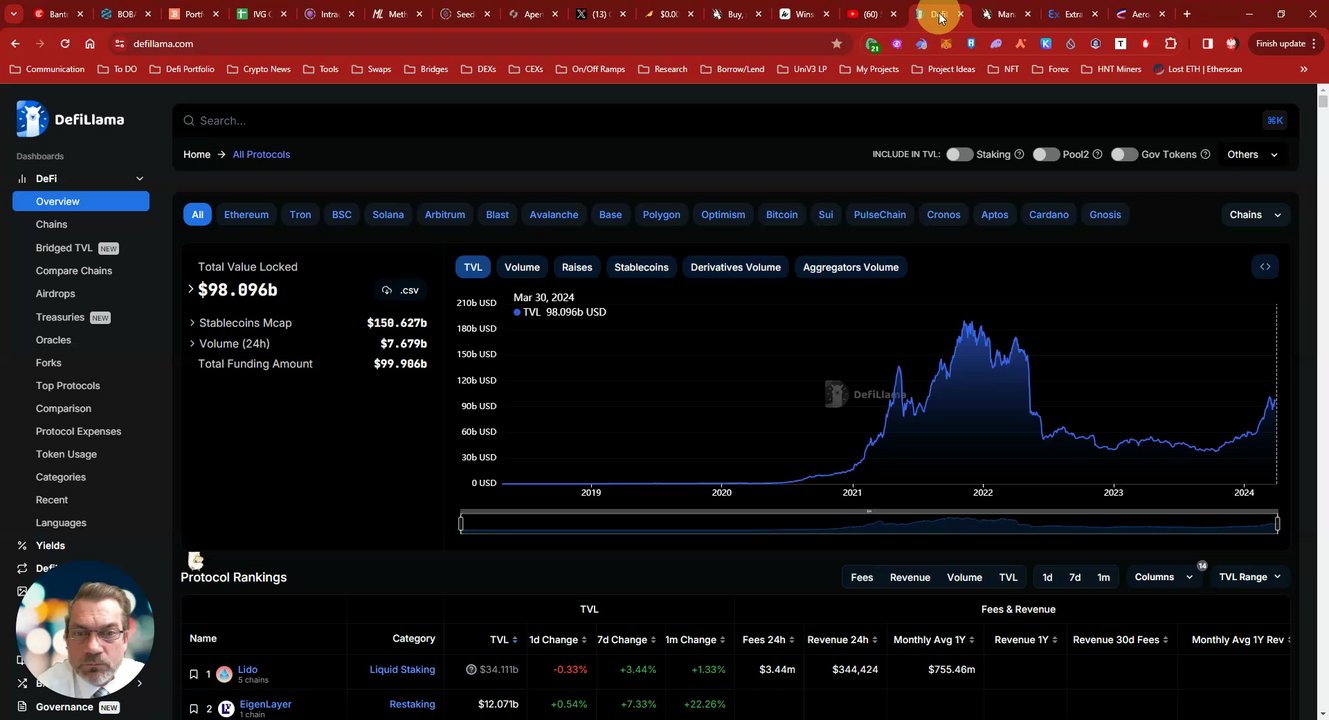Sort table by the TVL column
Viewport: 1329px width, 720px height.
[x=504, y=639]
